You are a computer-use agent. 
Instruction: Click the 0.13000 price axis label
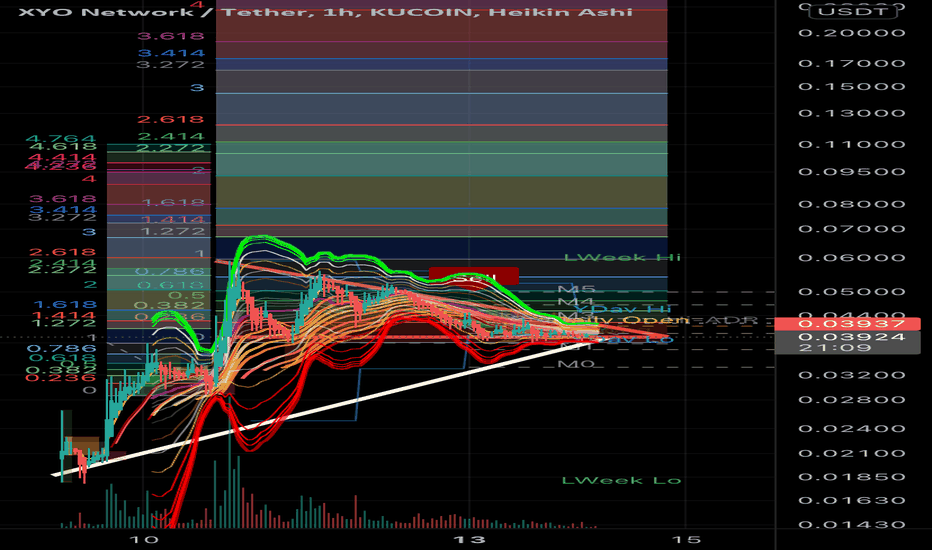tap(852, 114)
